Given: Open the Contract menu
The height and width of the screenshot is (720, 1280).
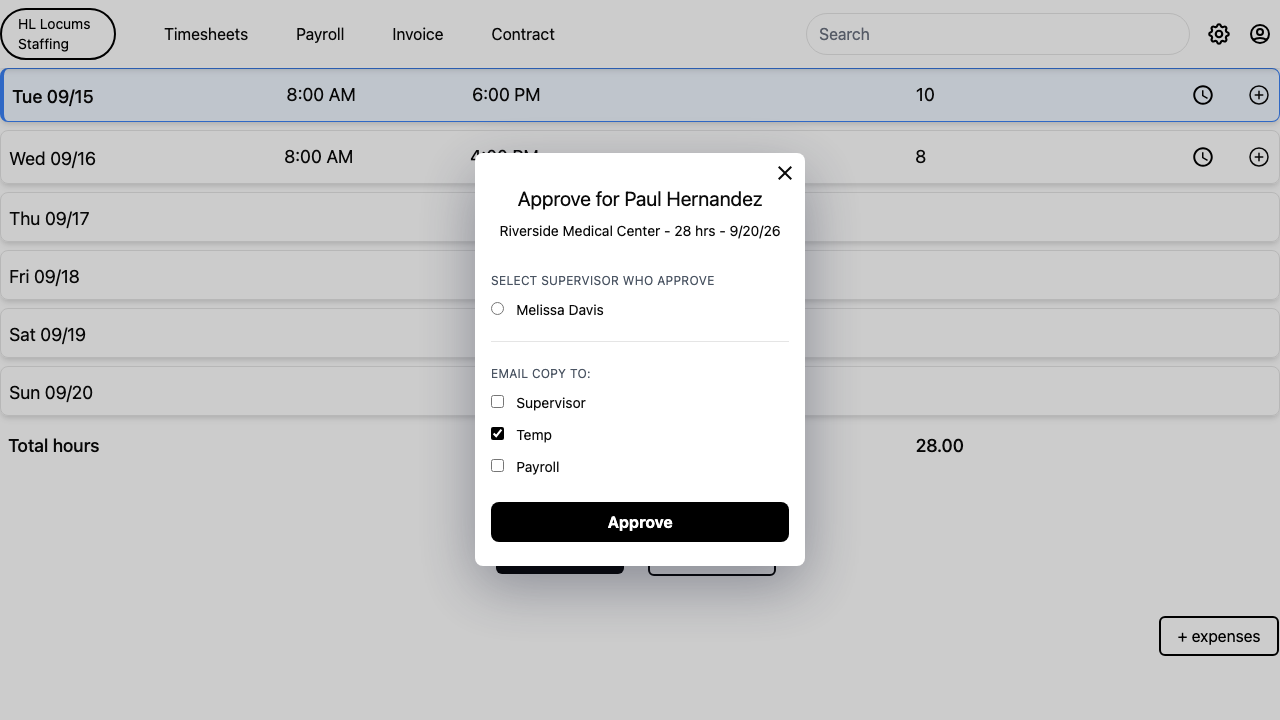Looking at the screenshot, I should pyautogui.click(x=523, y=34).
